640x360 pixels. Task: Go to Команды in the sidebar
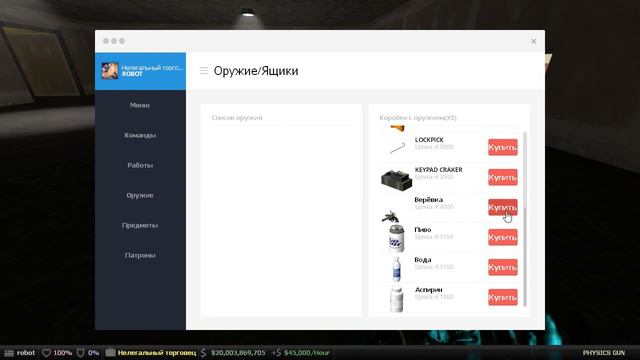(140, 135)
